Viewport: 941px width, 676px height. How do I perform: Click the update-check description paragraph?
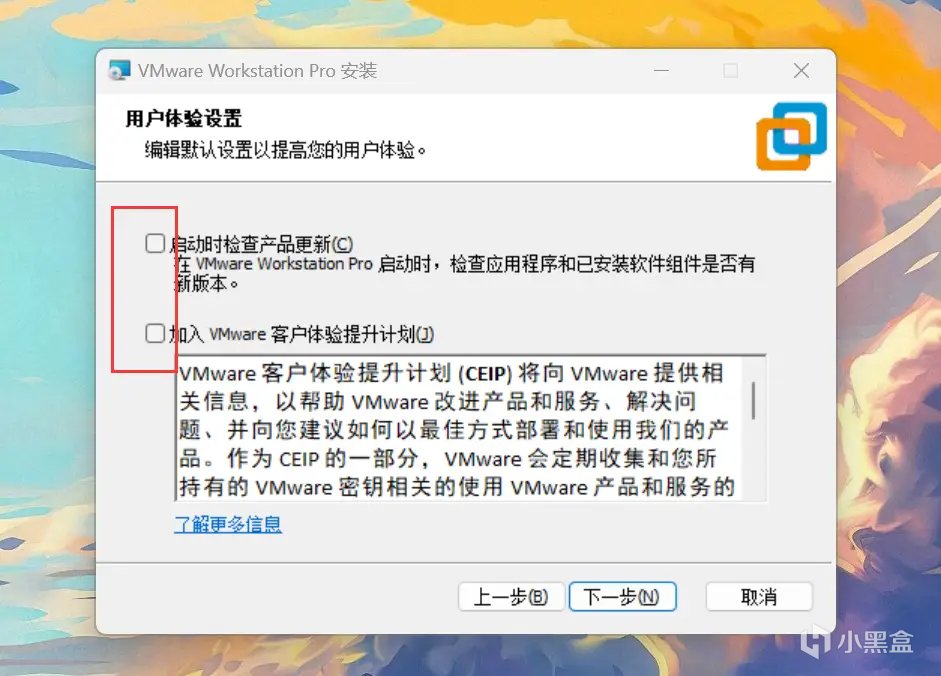pyautogui.click(x=464, y=273)
